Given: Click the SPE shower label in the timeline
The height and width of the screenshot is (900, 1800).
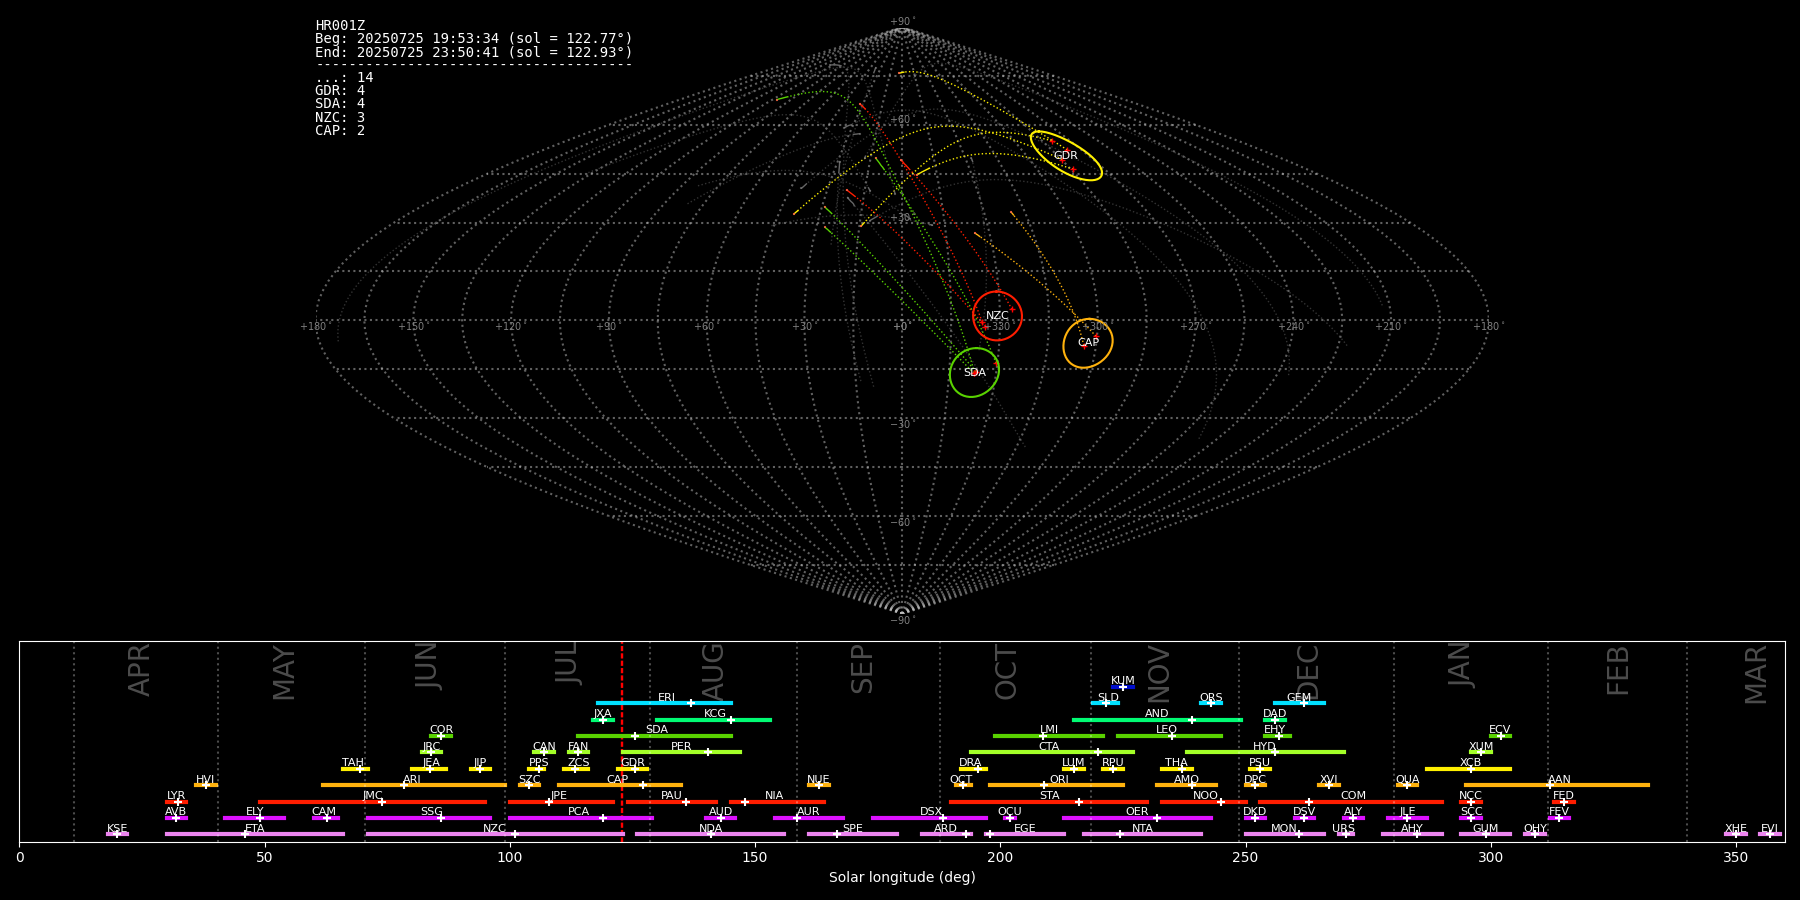Looking at the screenshot, I should pos(853,829).
